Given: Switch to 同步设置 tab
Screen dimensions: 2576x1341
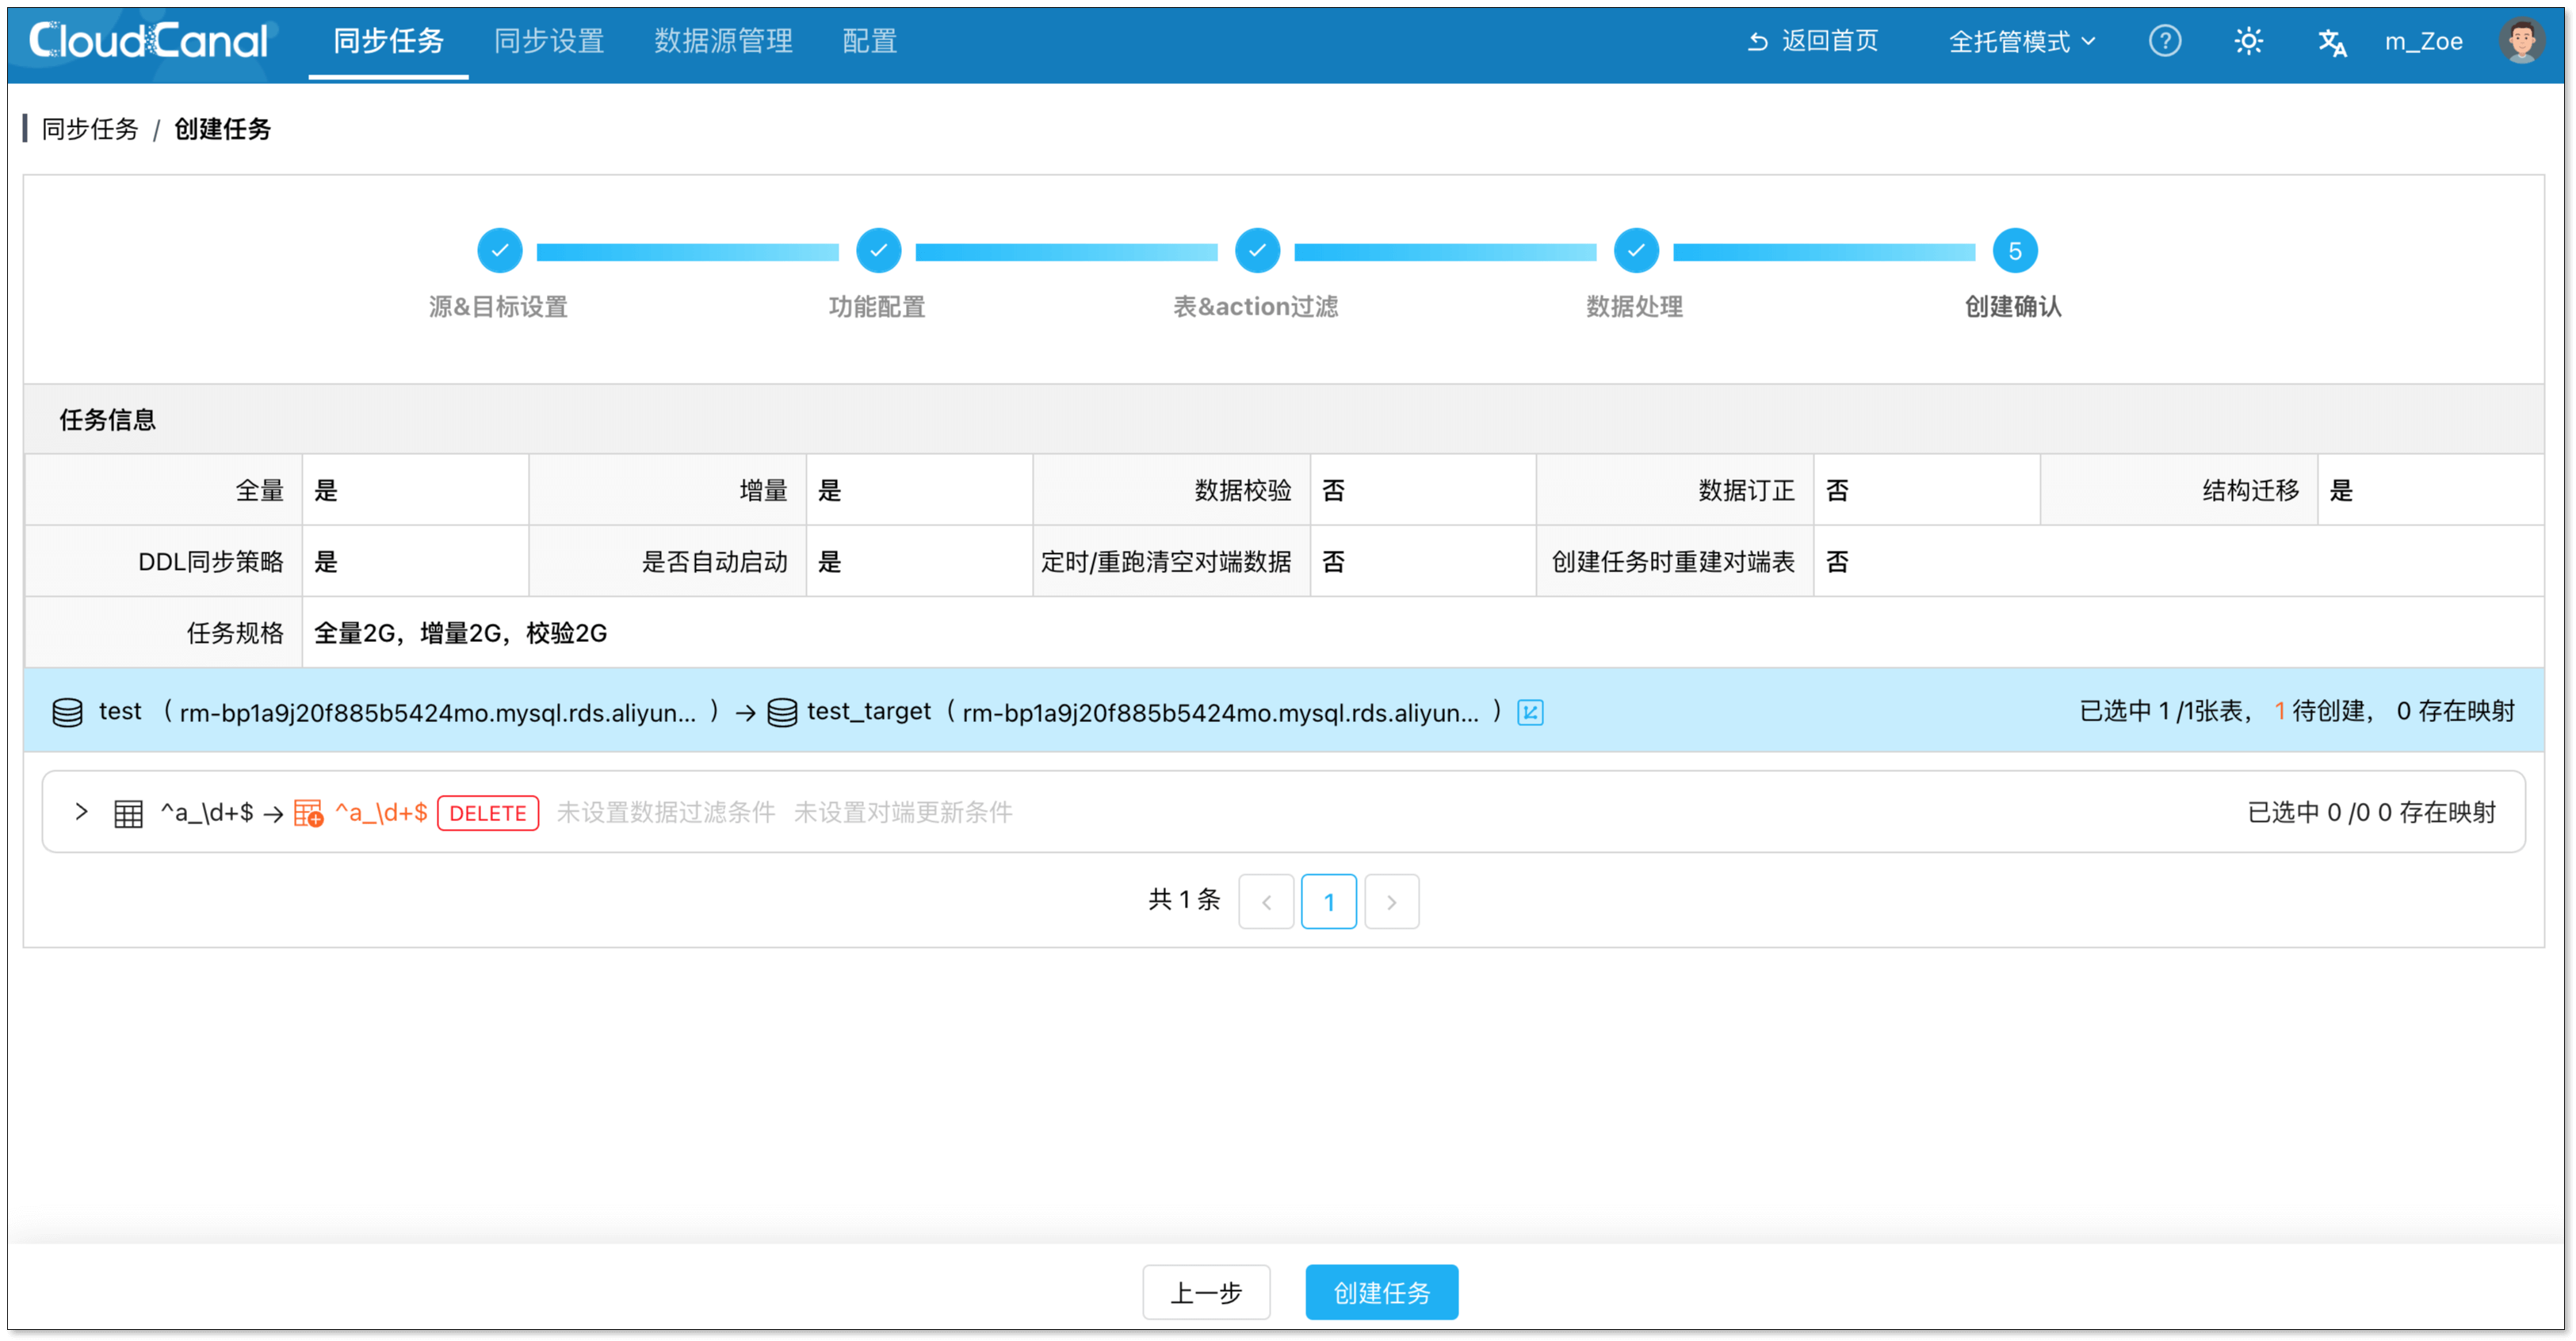Looking at the screenshot, I should pos(549,41).
